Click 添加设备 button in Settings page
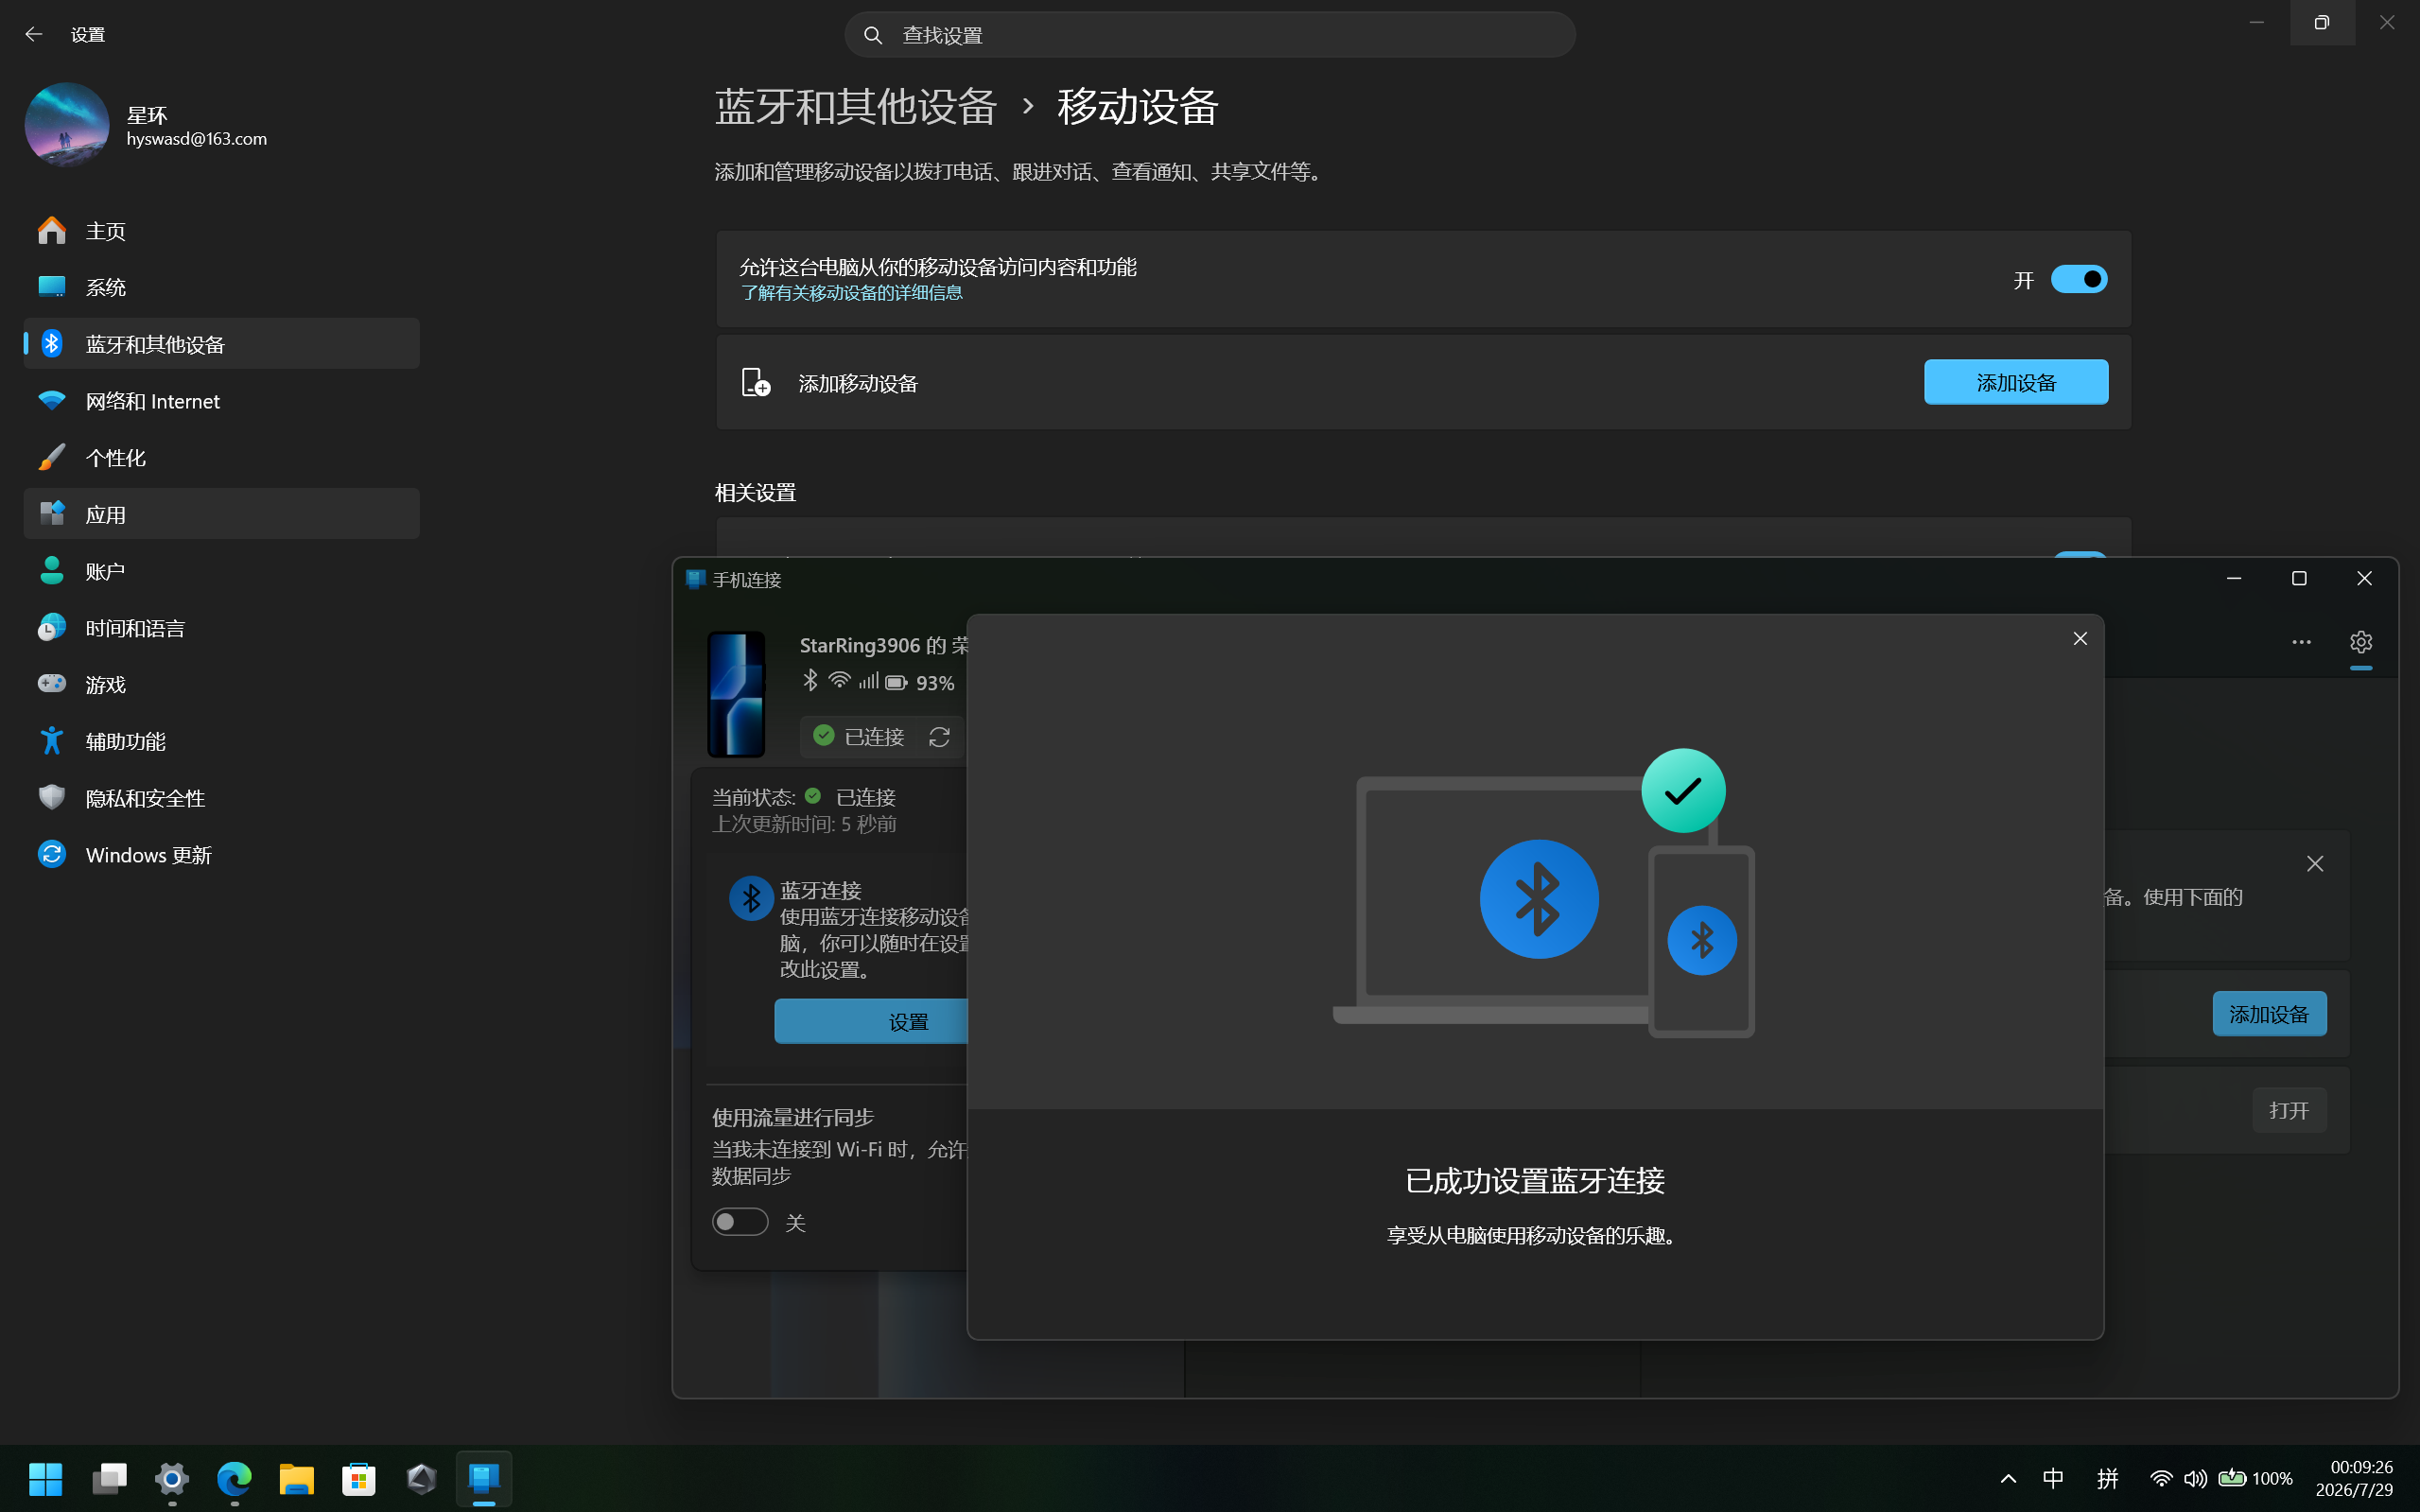The image size is (2420, 1512). pos(2015,382)
